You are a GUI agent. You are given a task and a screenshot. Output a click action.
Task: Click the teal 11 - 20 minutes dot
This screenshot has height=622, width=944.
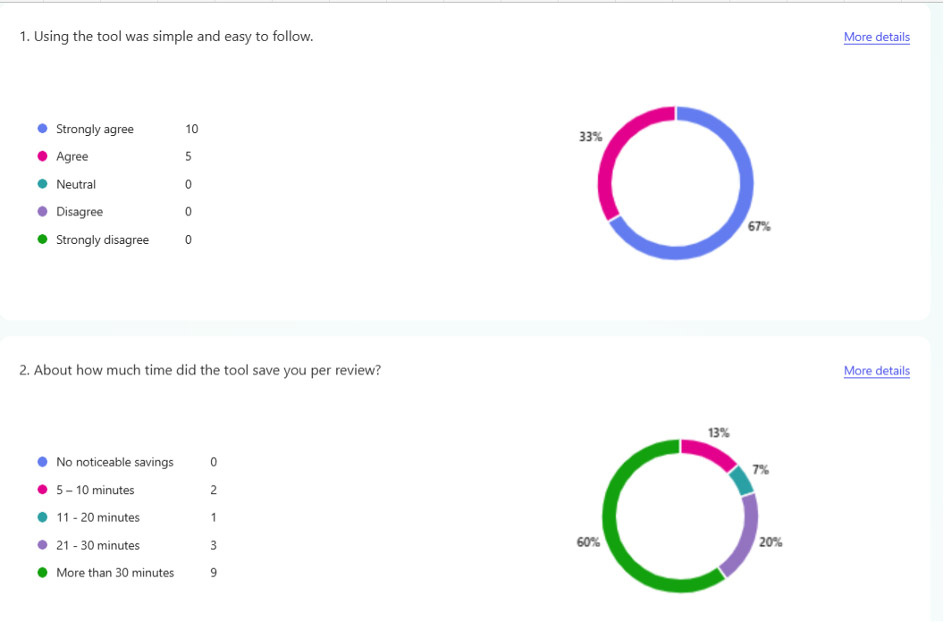tap(42, 518)
